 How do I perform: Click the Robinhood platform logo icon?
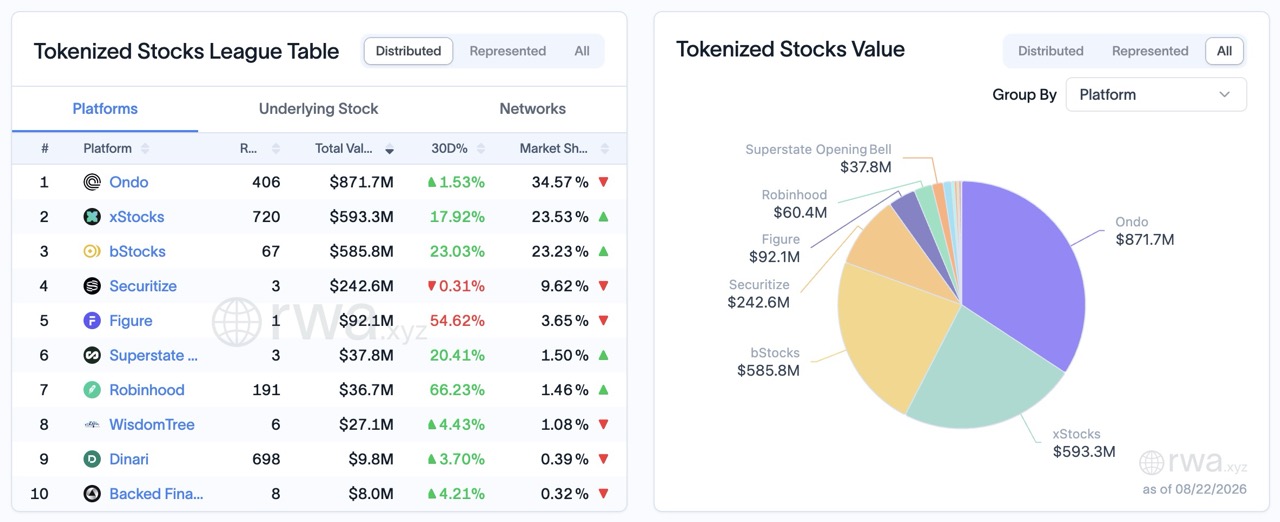pos(92,390)
